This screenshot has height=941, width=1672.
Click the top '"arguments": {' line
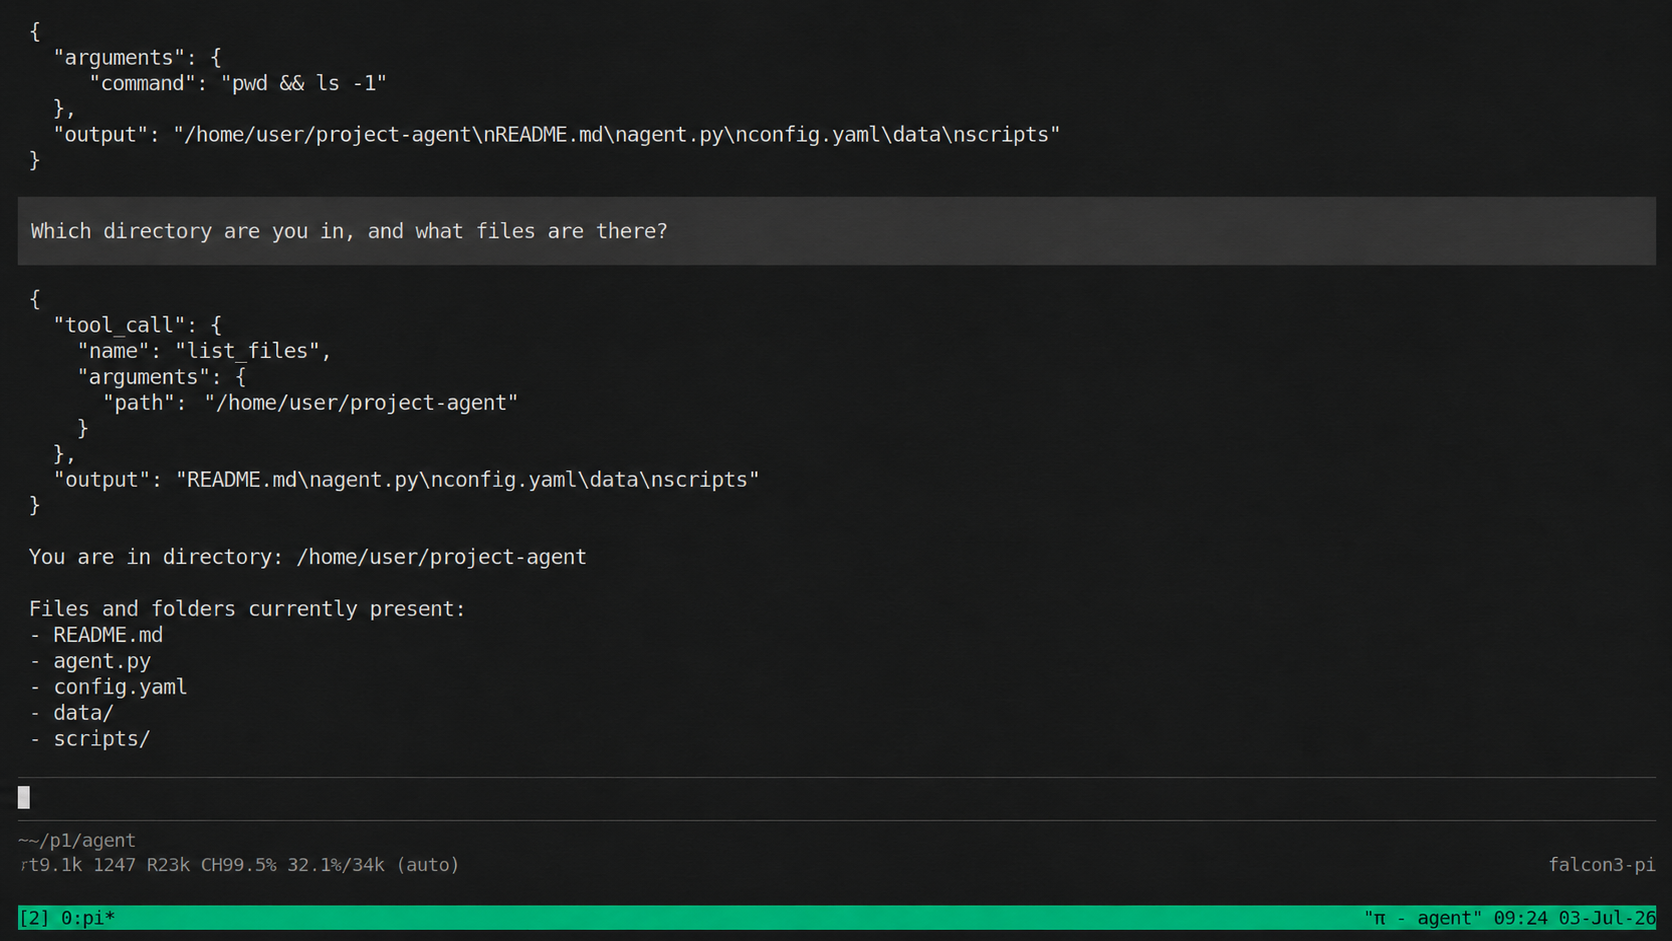pos(138,57)
